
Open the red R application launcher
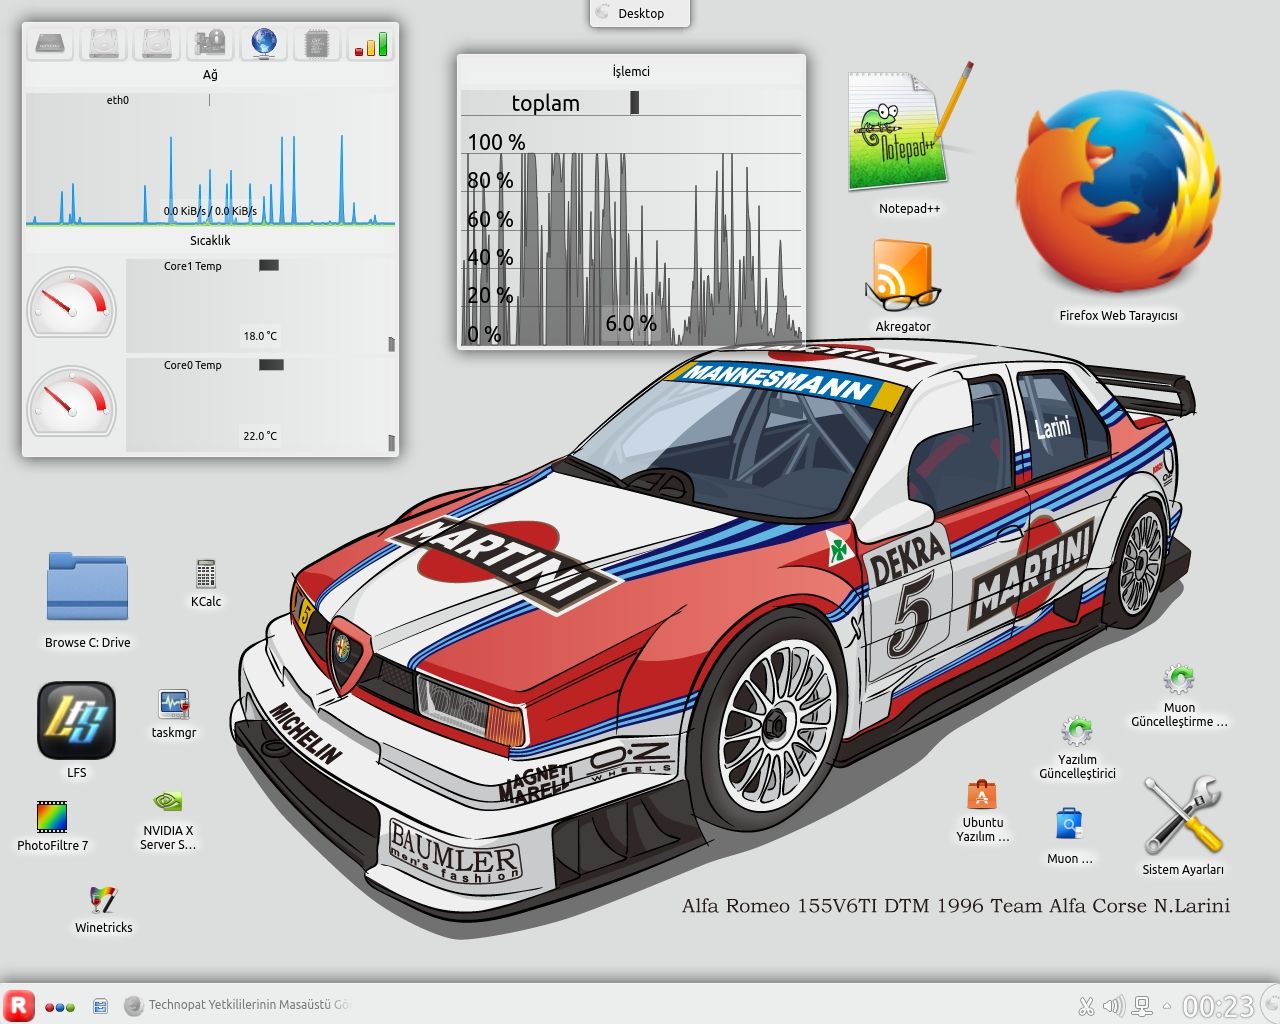(x=18, y=1005)
